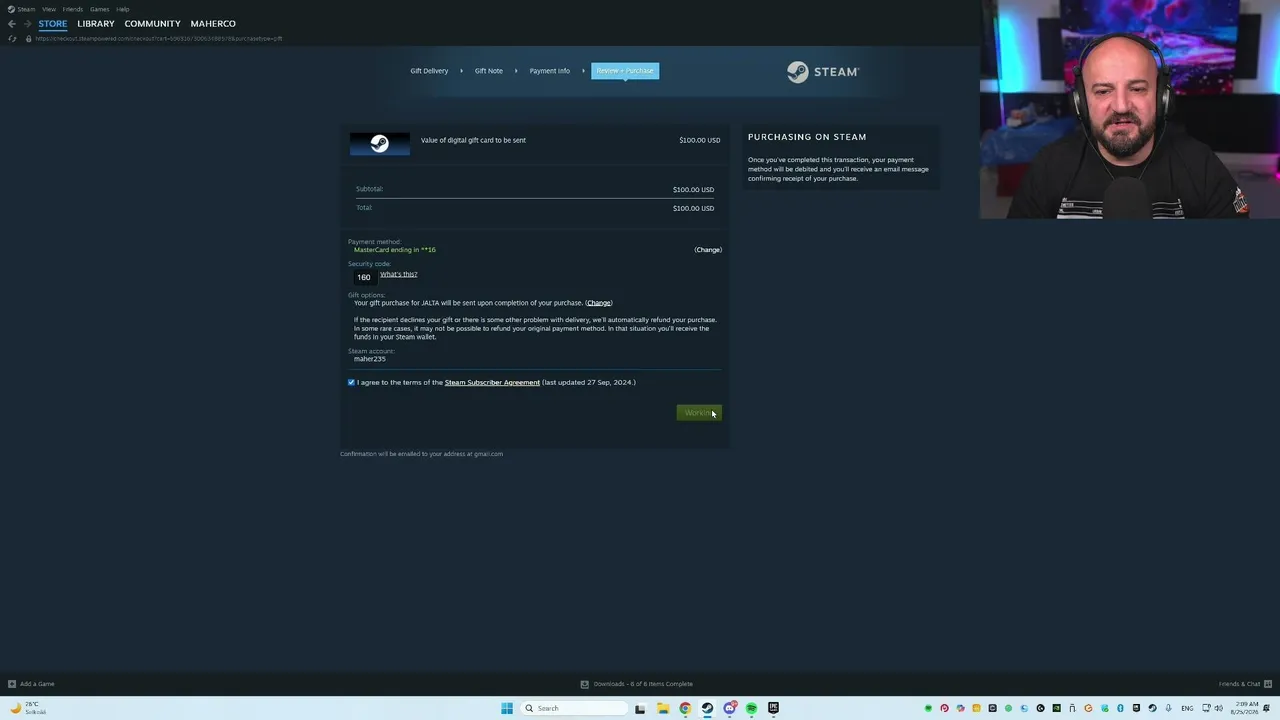This screenshot has height=720, width=1280.
Task: Switch to the LIBRARY tab
Action: tap(96, 24)
